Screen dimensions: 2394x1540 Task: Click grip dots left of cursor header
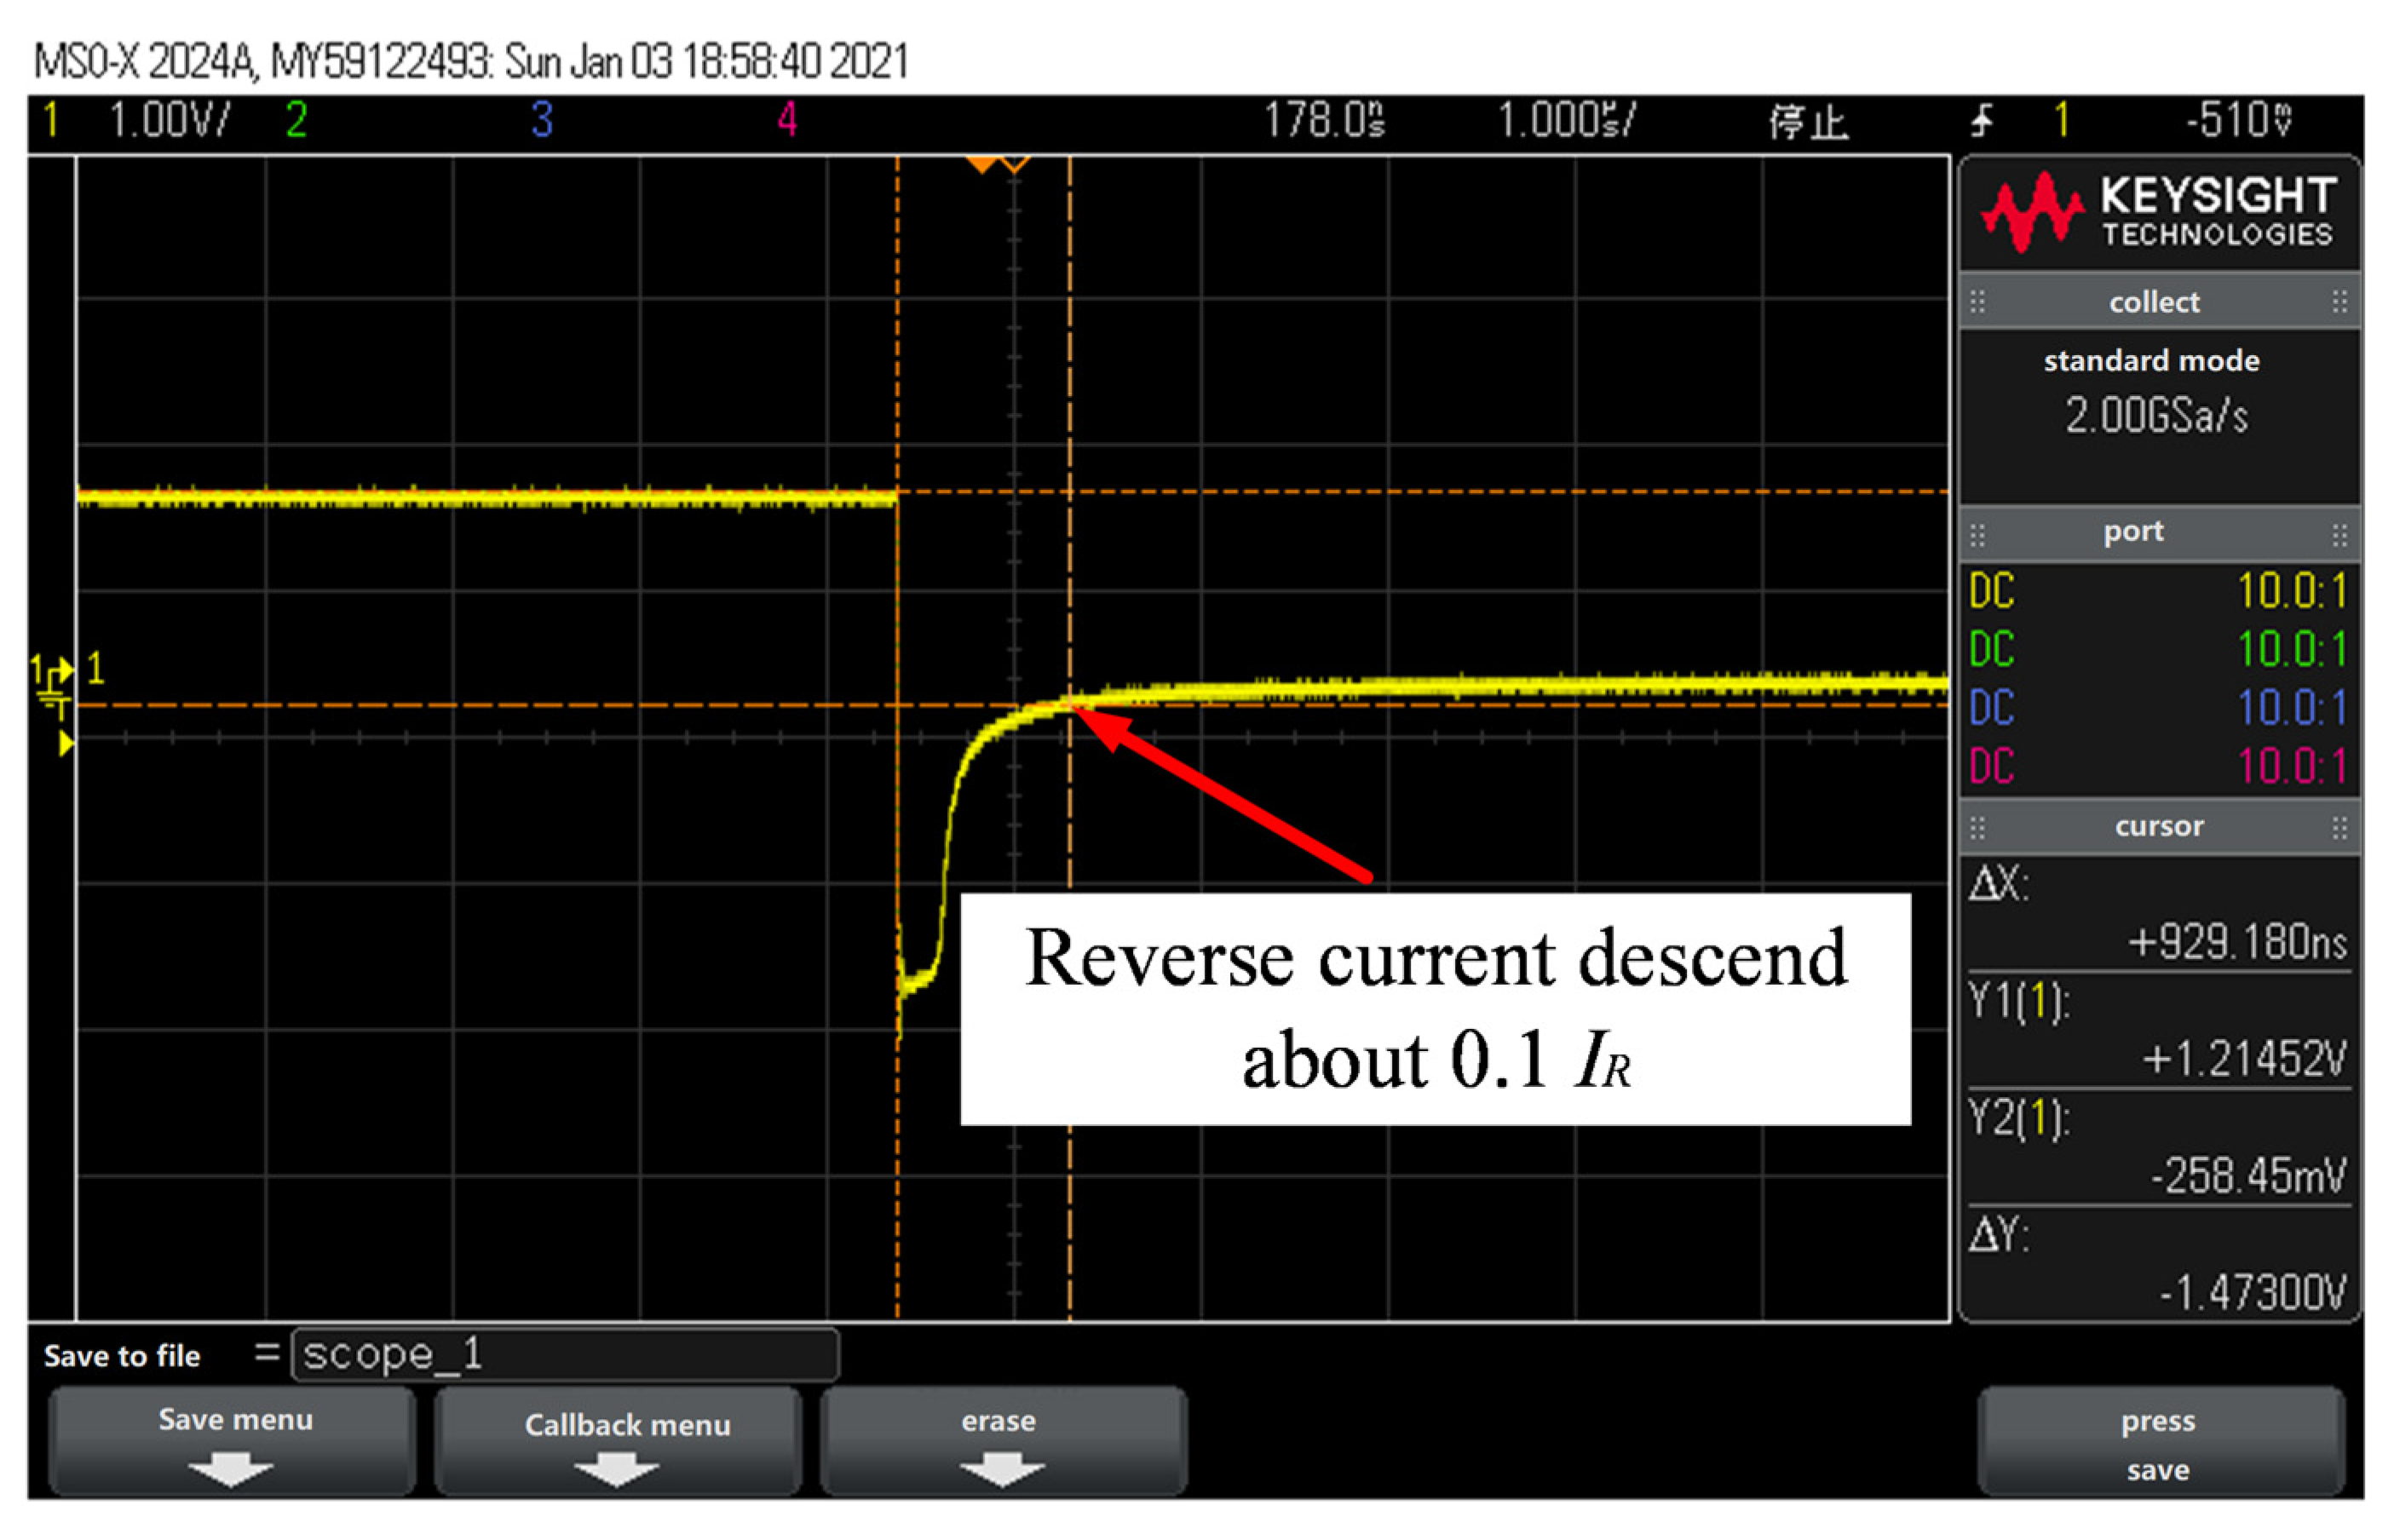(x=1977, y=827)
